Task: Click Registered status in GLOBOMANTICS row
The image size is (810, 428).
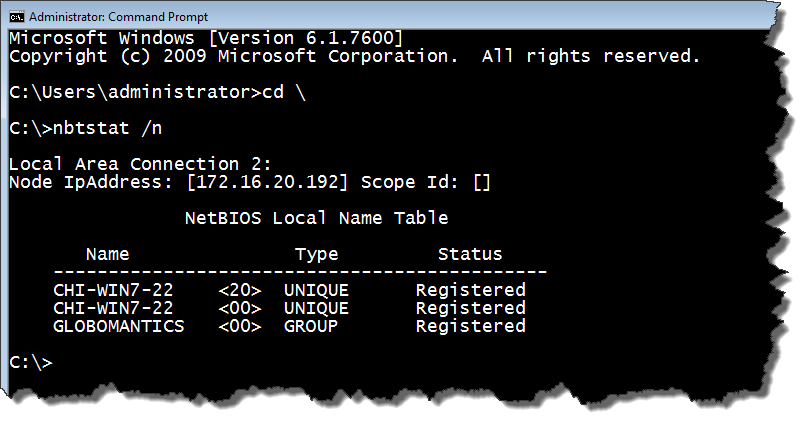Action: tap(471, 326)
